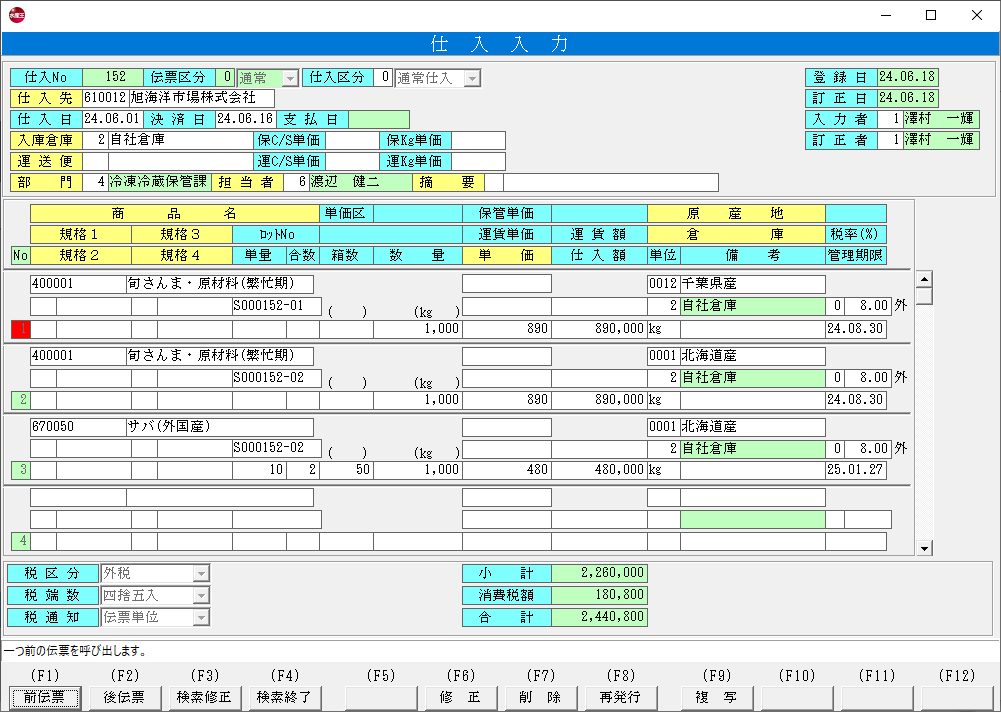Image resolution: width=1001 pixels, height=712 pixels.
Task: Click the scroll down arrow of item list
Action: [924, 547]
